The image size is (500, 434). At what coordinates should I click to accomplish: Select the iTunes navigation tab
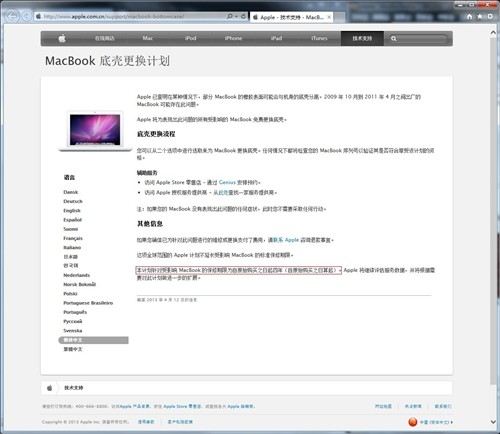pos(319,38)
